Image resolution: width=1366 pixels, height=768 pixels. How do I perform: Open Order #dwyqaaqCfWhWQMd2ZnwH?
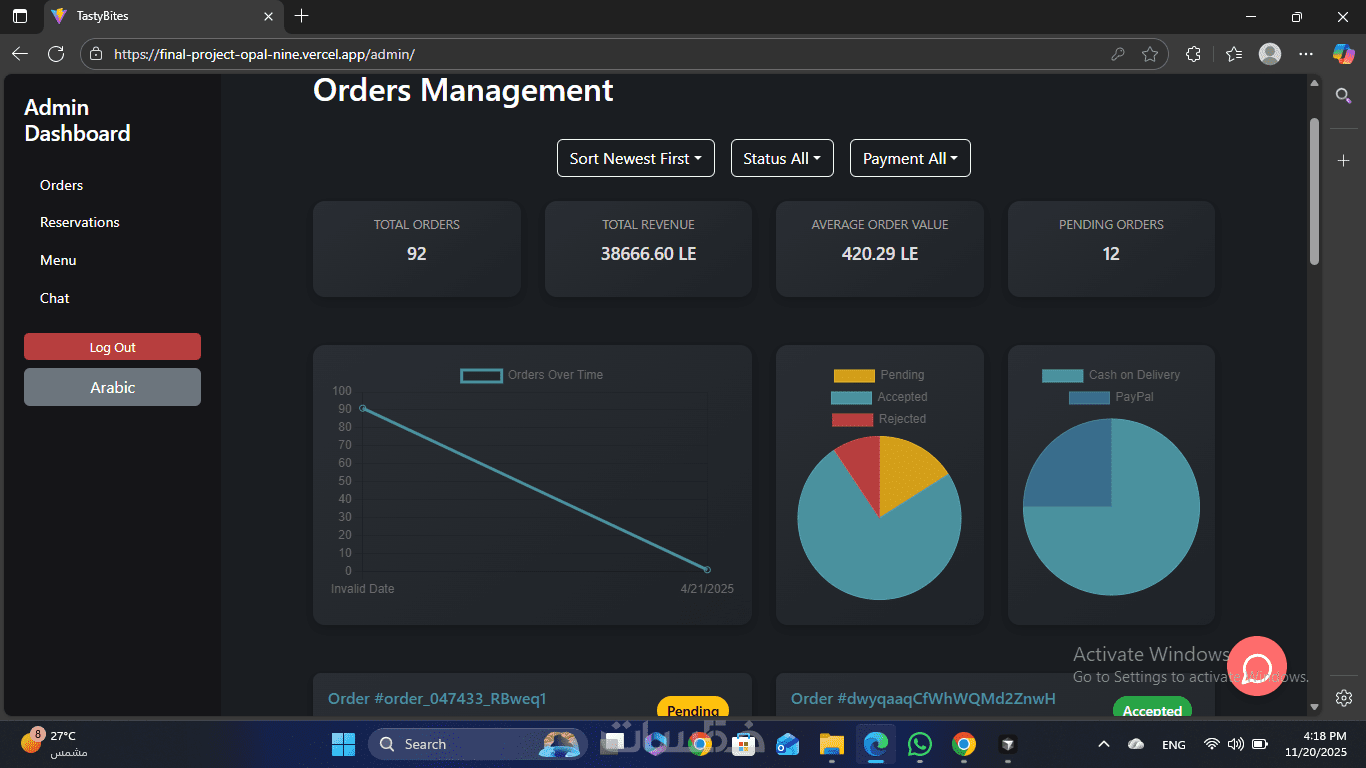click(x=923, y=698)
